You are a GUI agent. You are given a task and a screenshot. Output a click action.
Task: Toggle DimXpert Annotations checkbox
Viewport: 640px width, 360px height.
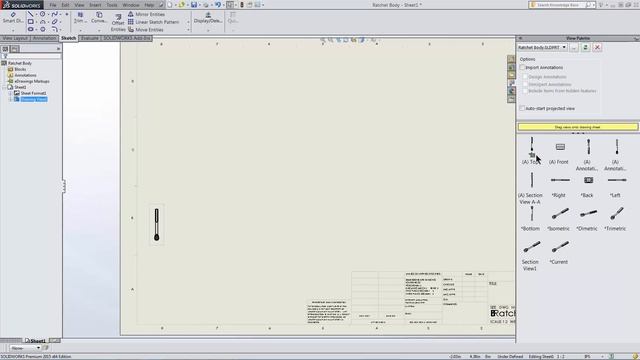tap(525, 84)
